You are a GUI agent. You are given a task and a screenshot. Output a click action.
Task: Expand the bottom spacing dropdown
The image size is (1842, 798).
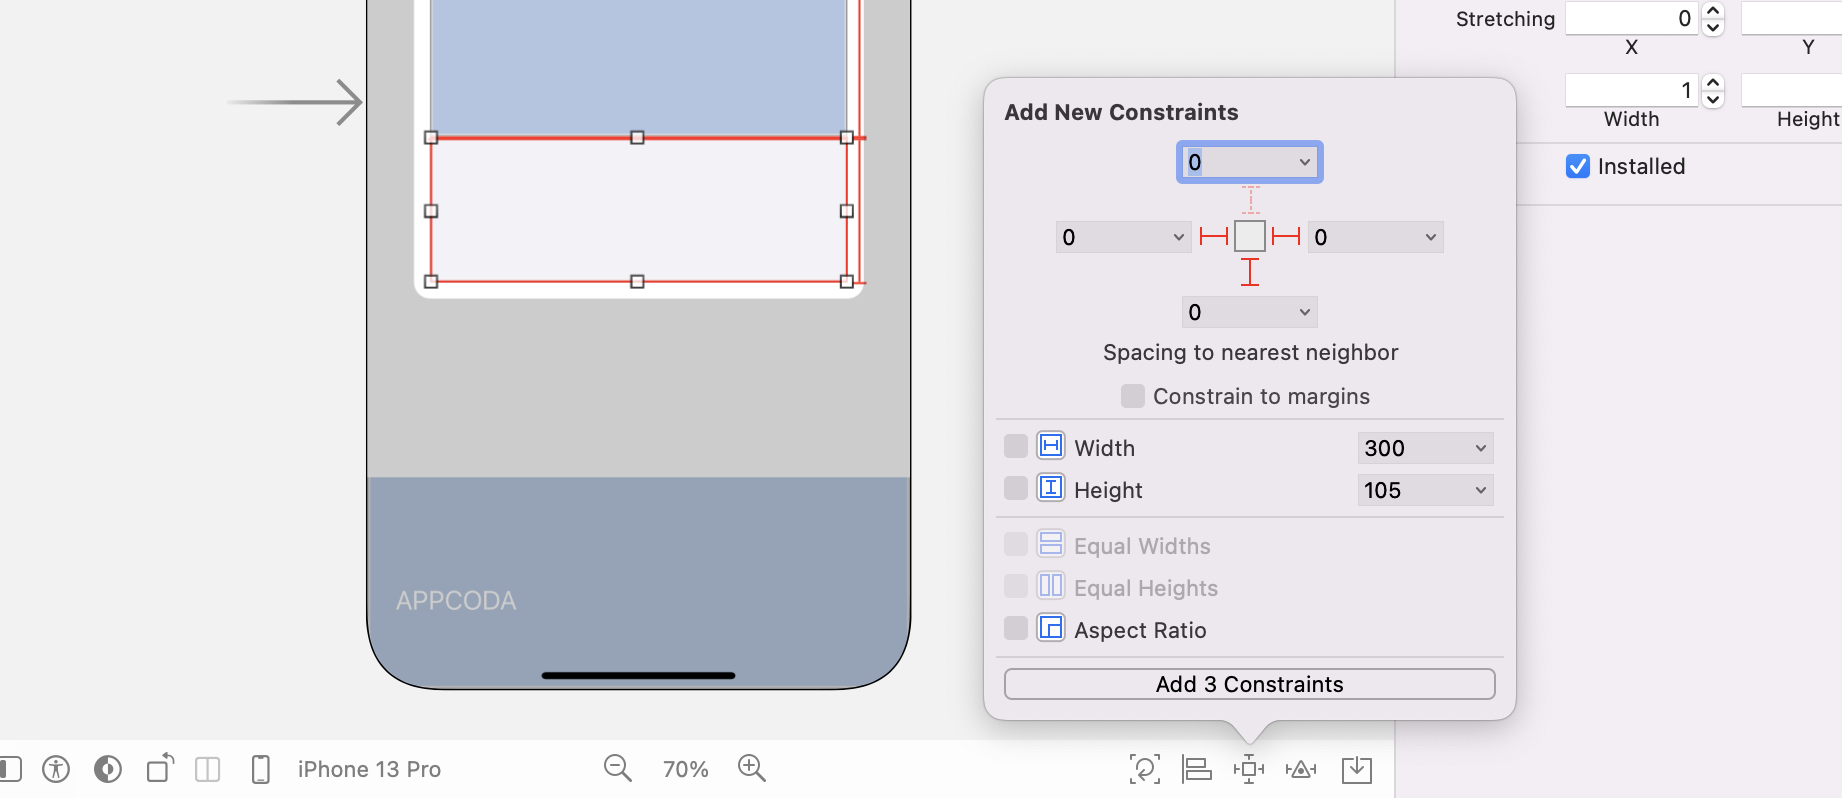click(1304, 312)
